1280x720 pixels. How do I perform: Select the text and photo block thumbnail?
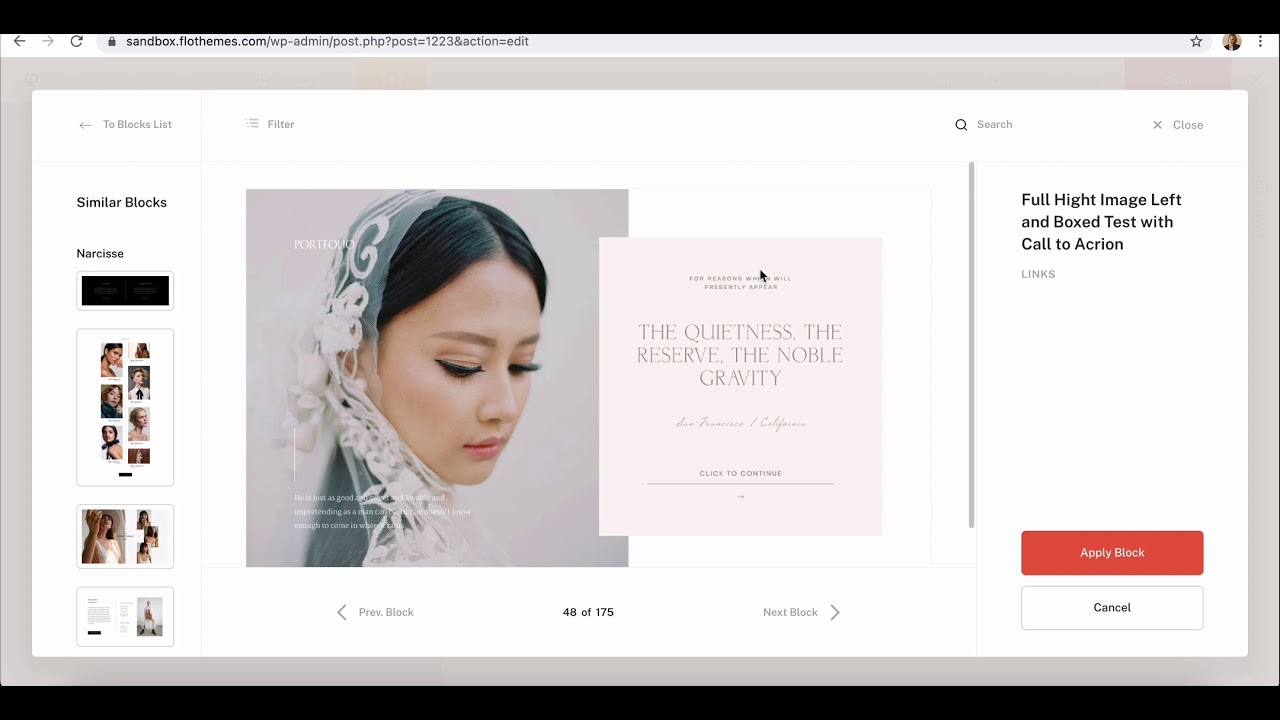click(125, 617)
